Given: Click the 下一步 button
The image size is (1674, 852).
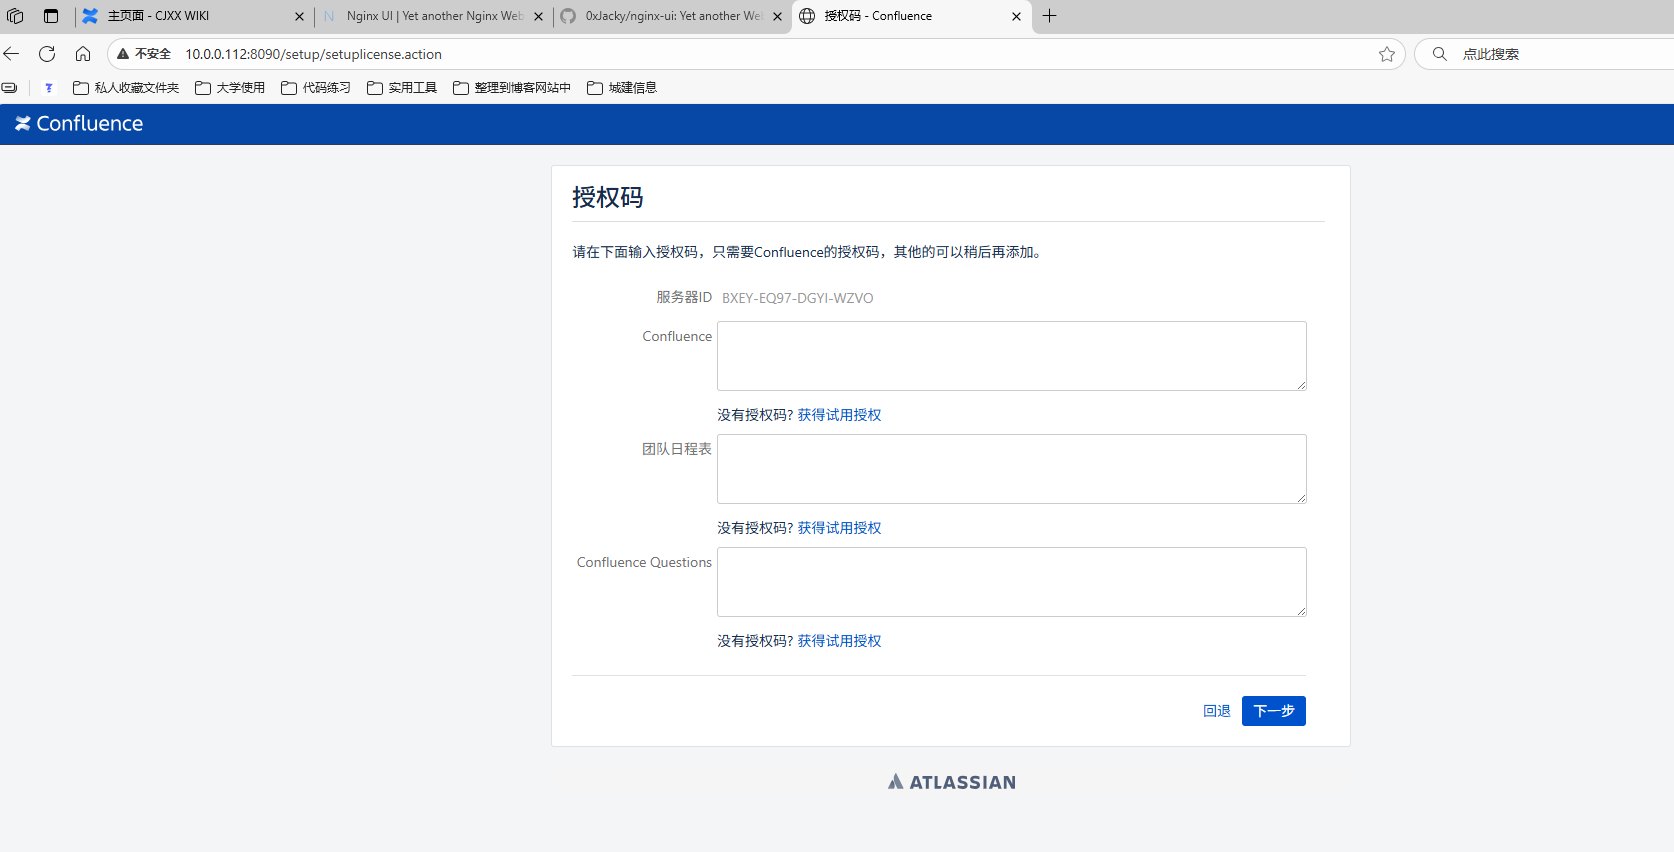Looking at the screenshot, I should 1273,711.
